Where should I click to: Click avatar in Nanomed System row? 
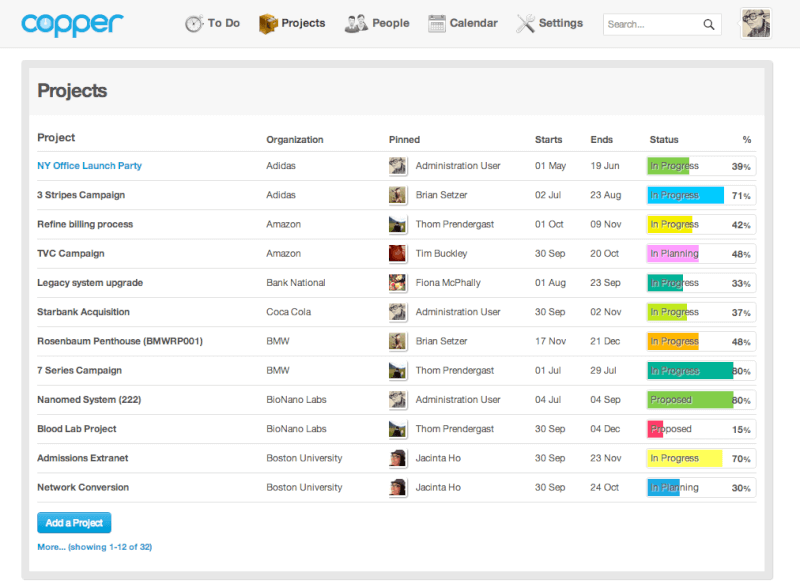[397, 400]
